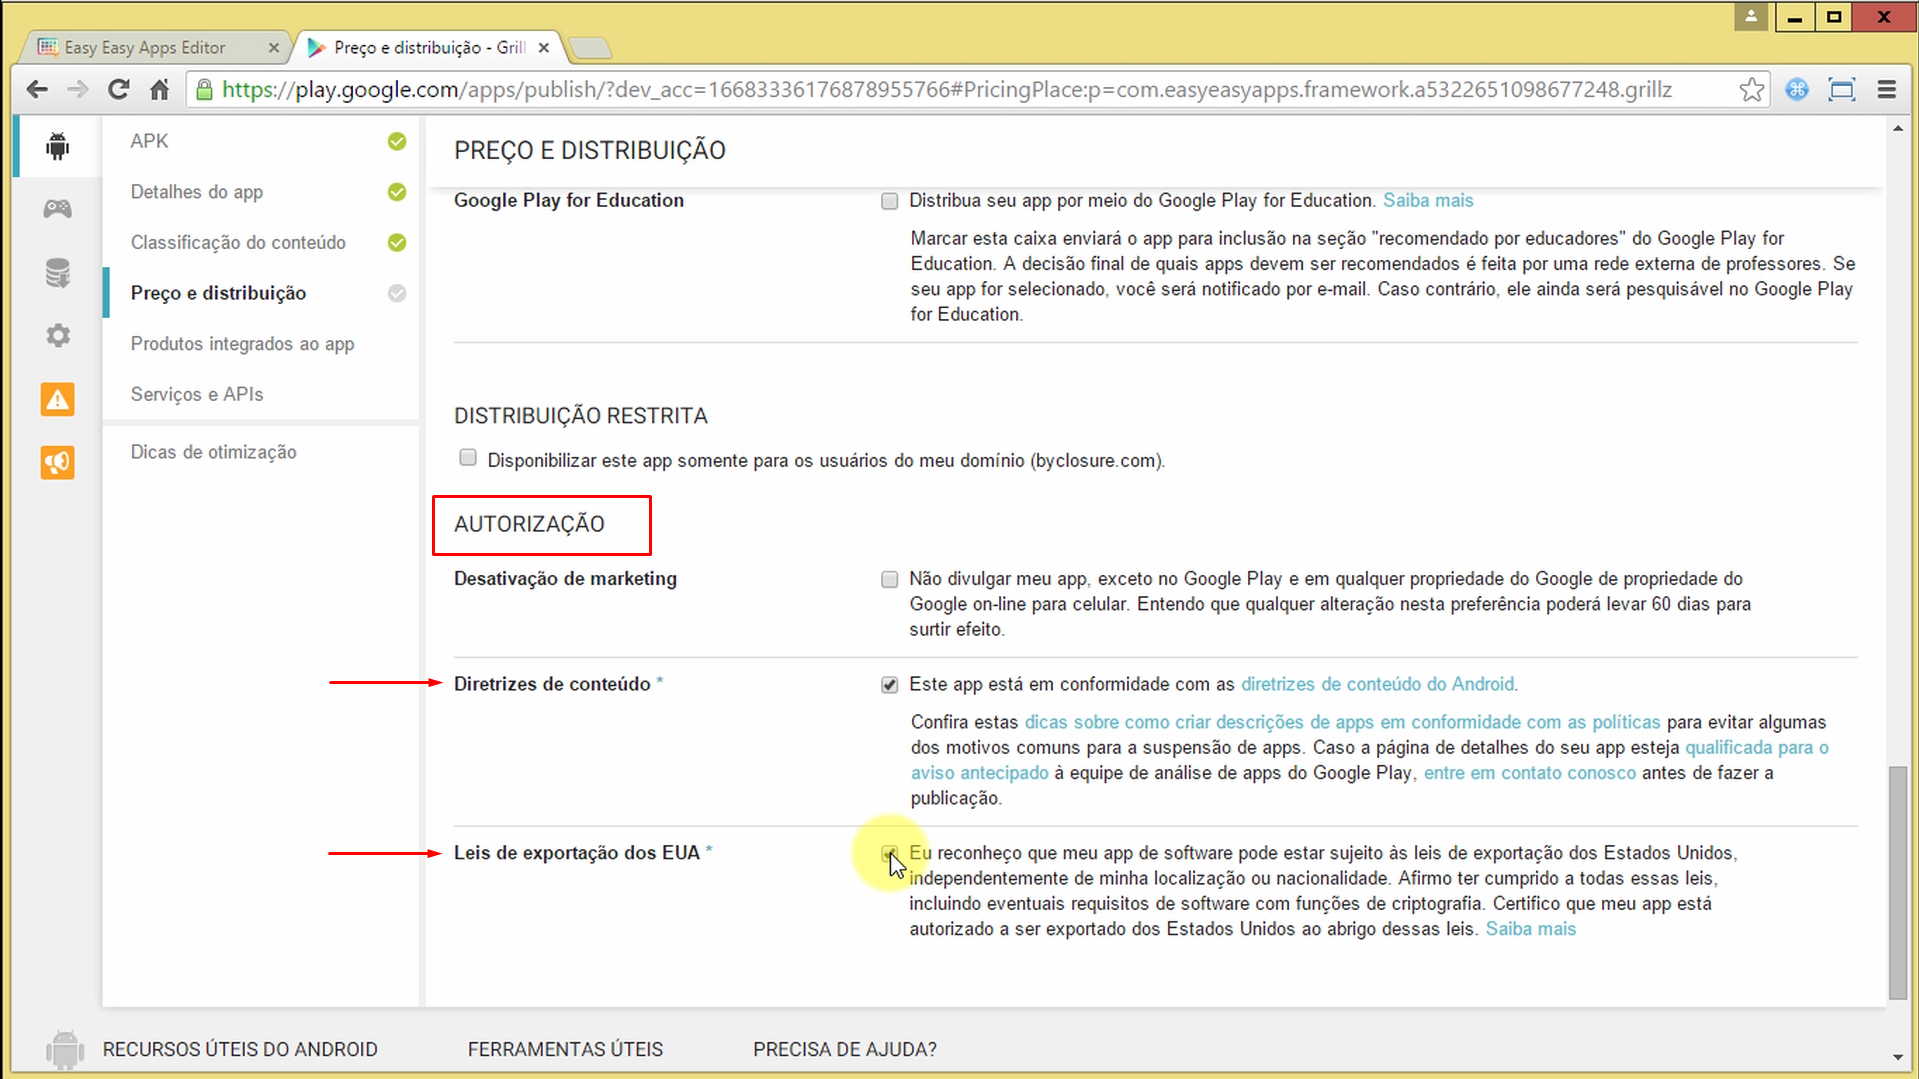The image size is (1919, 1079).
Task: Click the blue command extension icon
Action: [1797, 89]
